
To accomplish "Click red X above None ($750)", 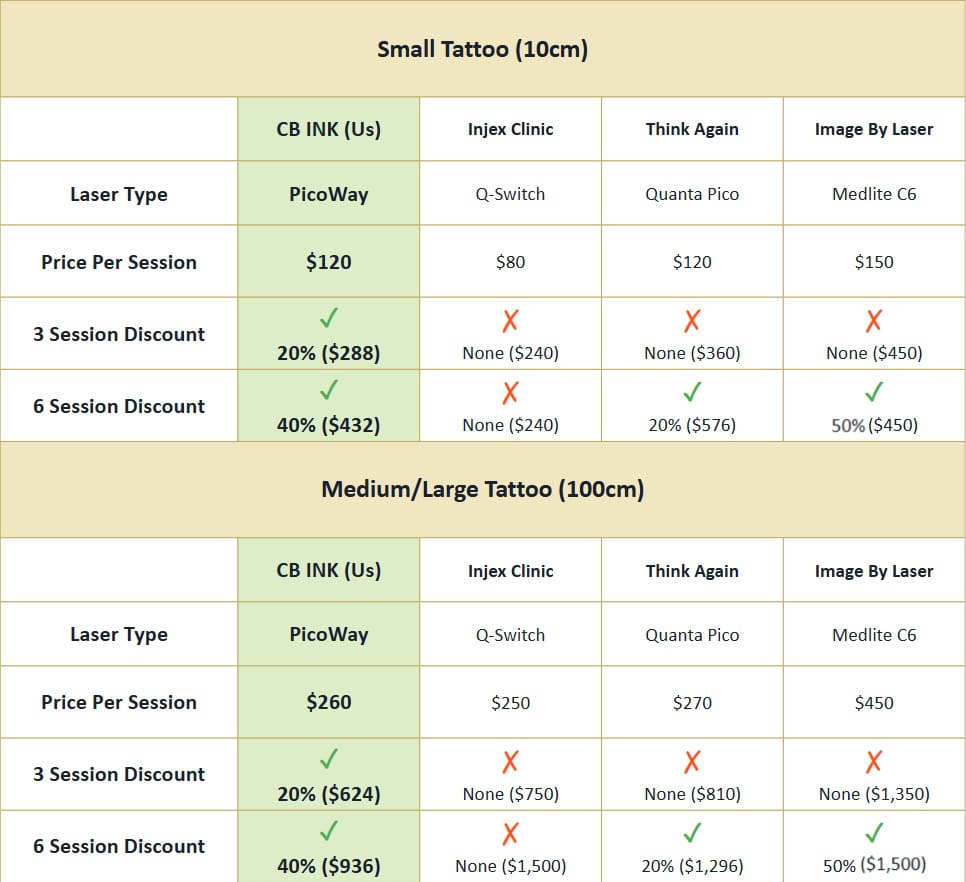I will point(510,762).
